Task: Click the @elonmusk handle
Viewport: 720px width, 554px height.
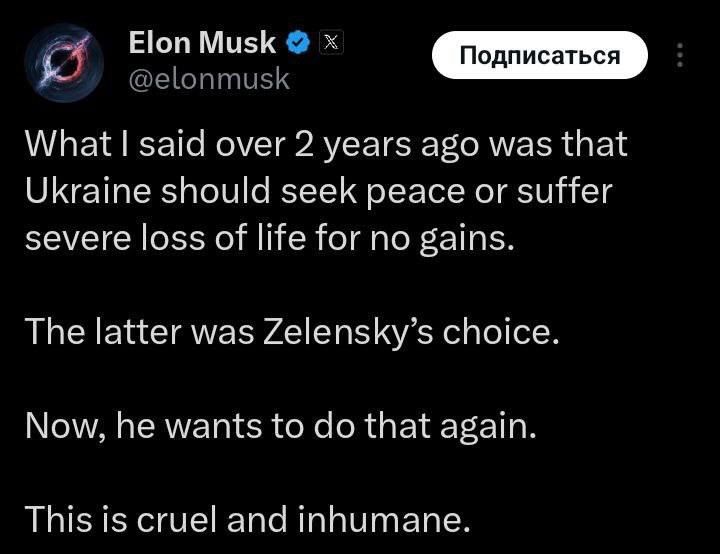Action: (x=209, y=79)
